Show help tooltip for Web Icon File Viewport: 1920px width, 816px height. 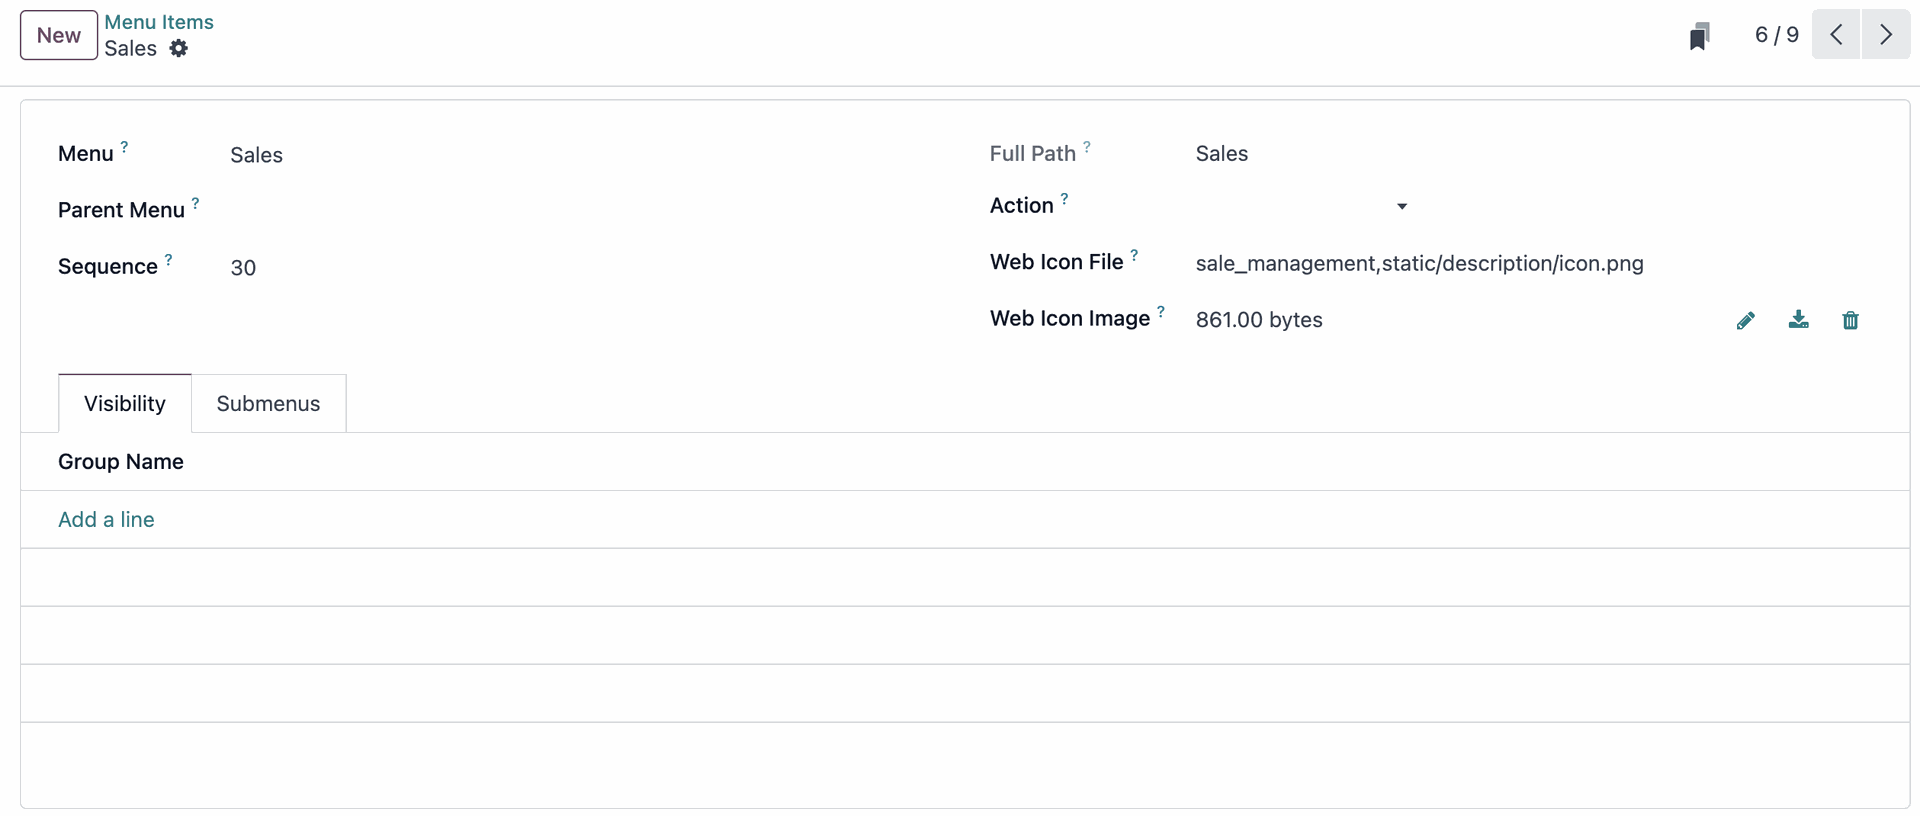coord(1134,255)
